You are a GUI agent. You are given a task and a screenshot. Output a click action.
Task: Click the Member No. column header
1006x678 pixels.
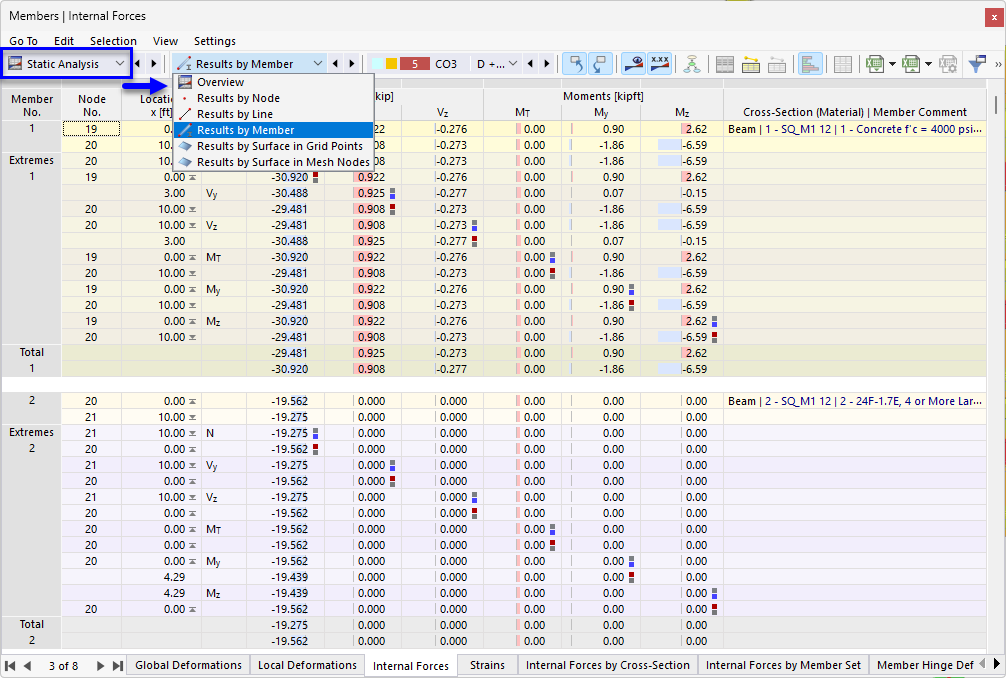(x=31, y=105)
